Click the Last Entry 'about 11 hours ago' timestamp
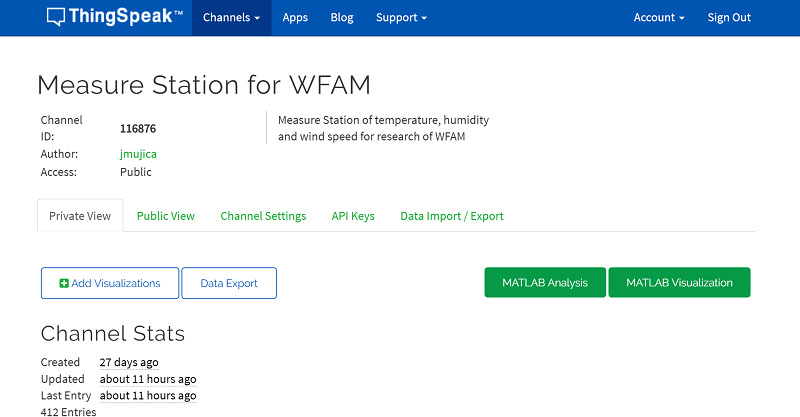The image size is (800, 417). click(x=148, y=396)
